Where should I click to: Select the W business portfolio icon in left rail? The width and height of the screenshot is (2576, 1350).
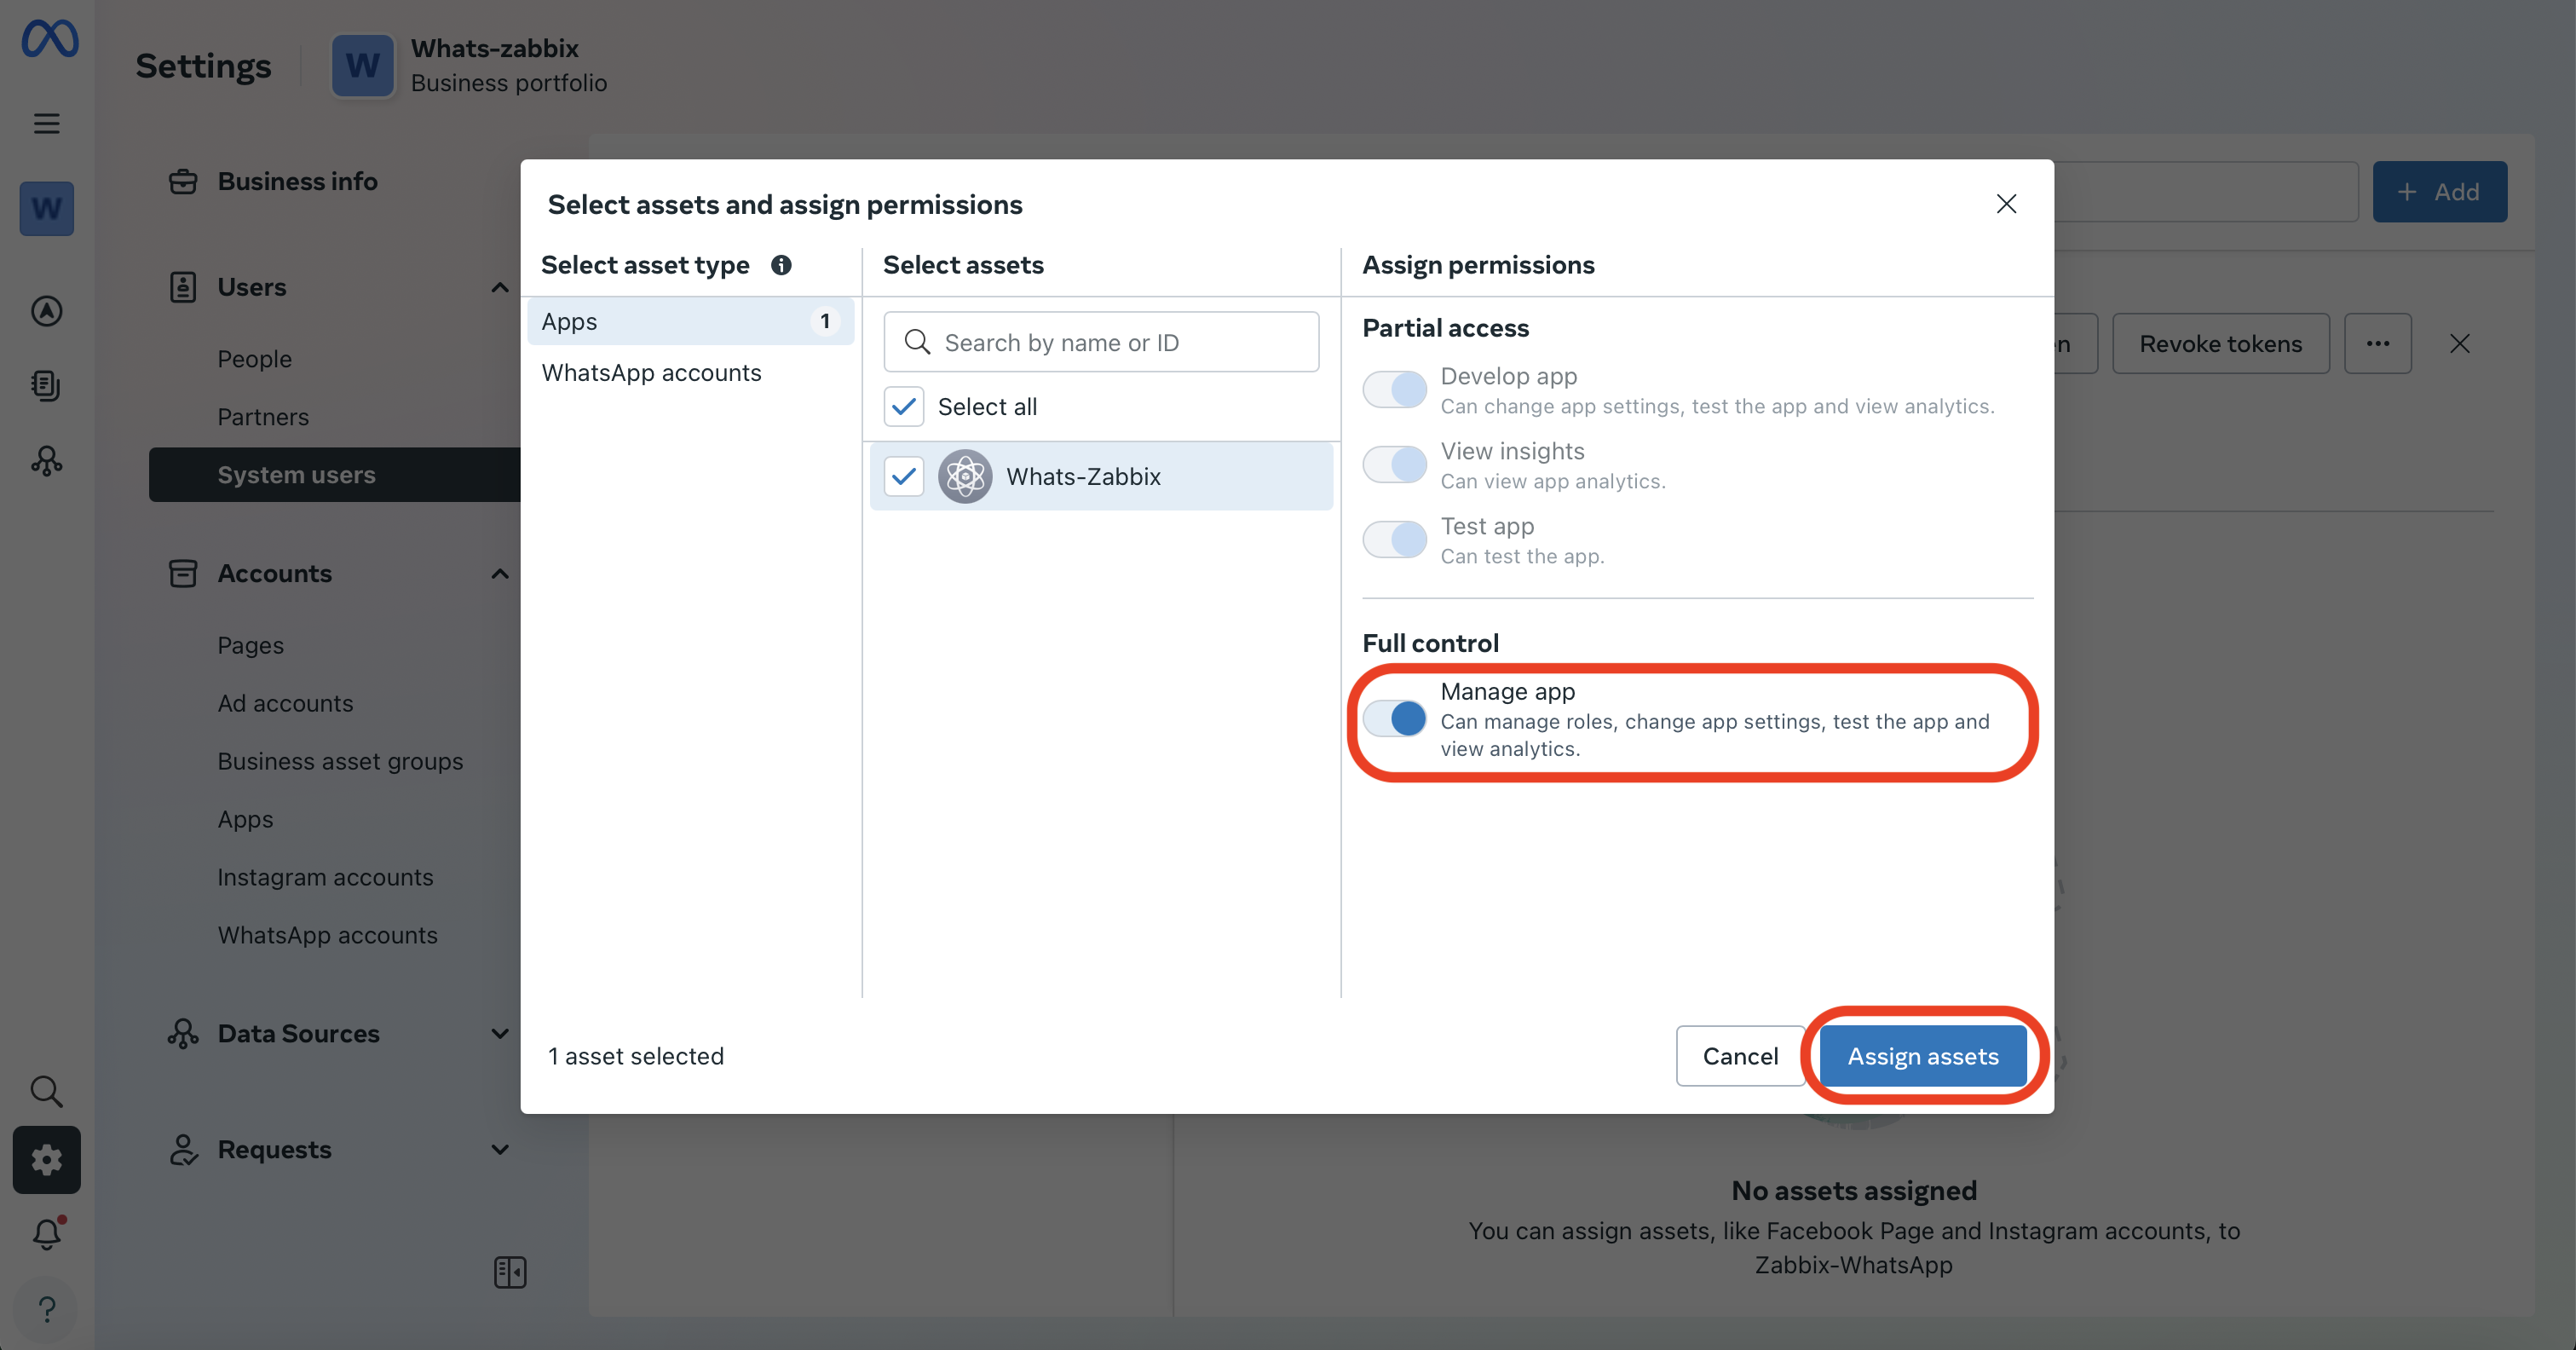pyautogui.click(x=46, y=209)
